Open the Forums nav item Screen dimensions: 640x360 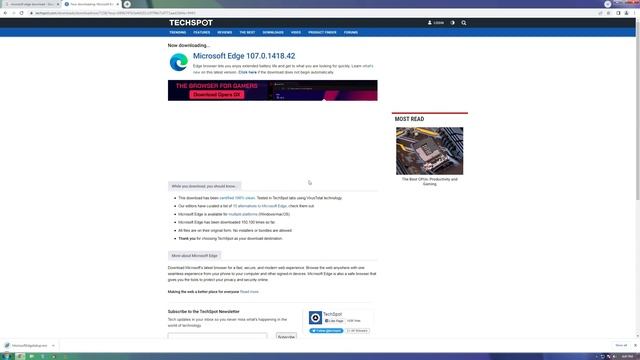[351, 32]
